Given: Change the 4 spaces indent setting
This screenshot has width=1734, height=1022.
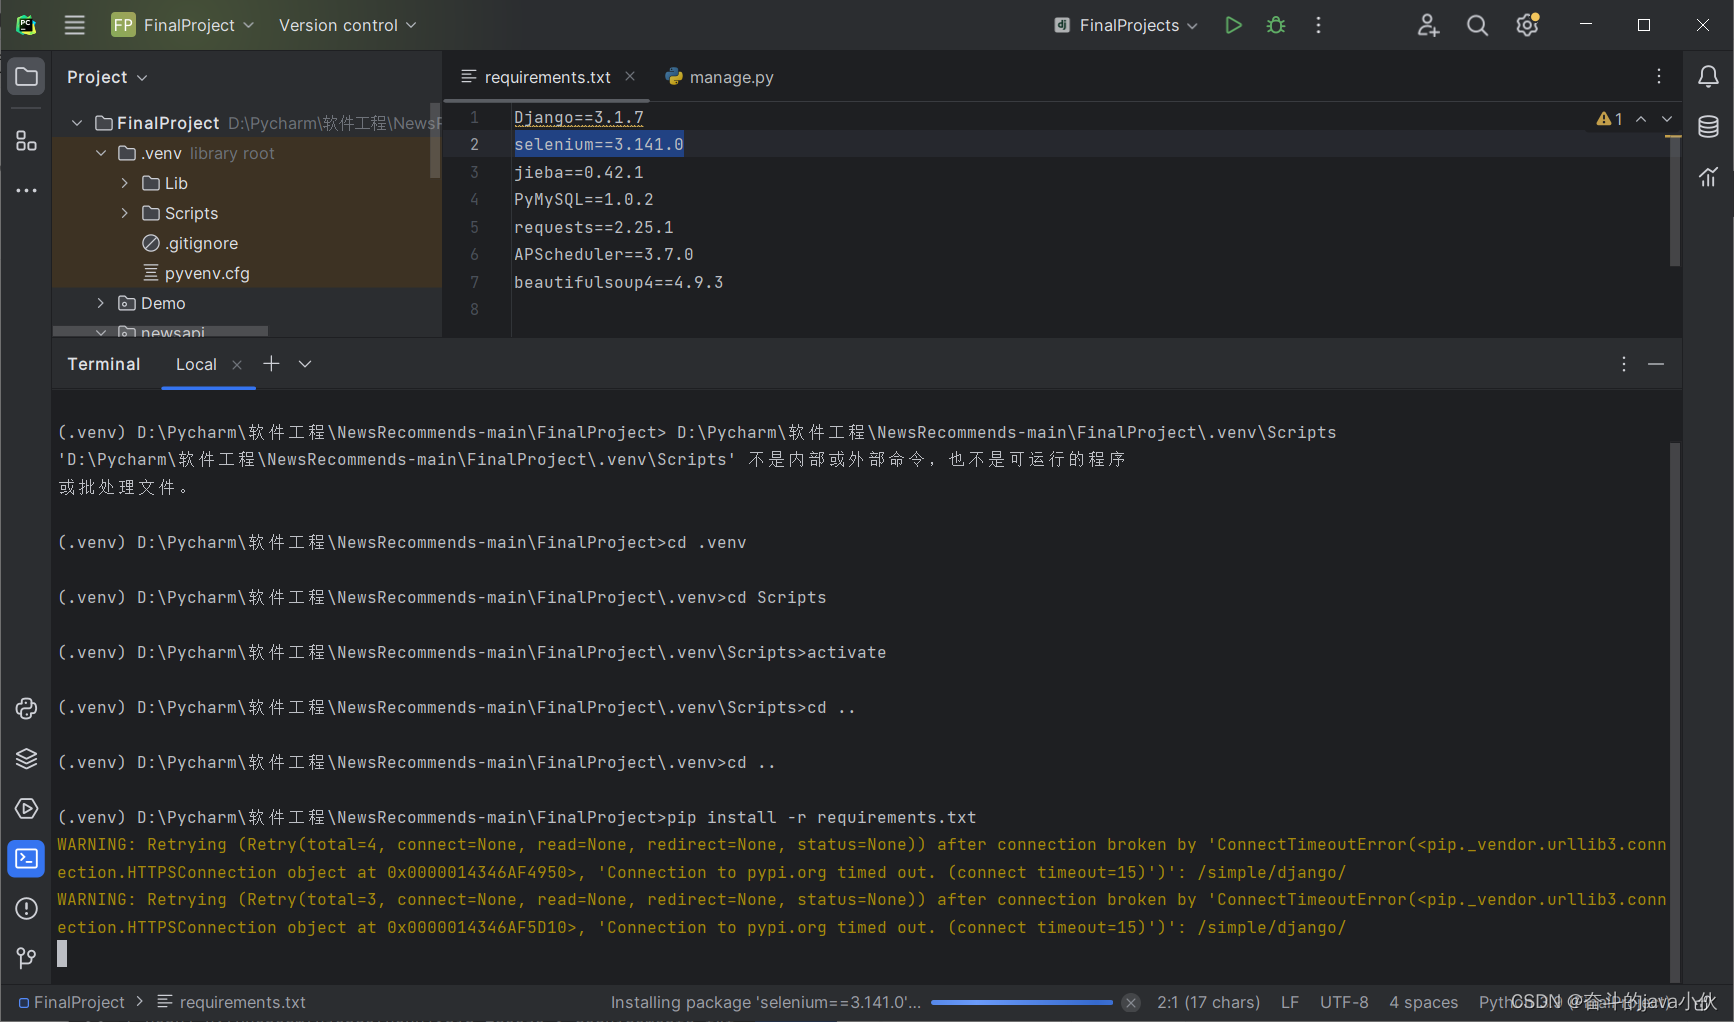Looking at the screenshot, I should (x=1423, y=1002).
